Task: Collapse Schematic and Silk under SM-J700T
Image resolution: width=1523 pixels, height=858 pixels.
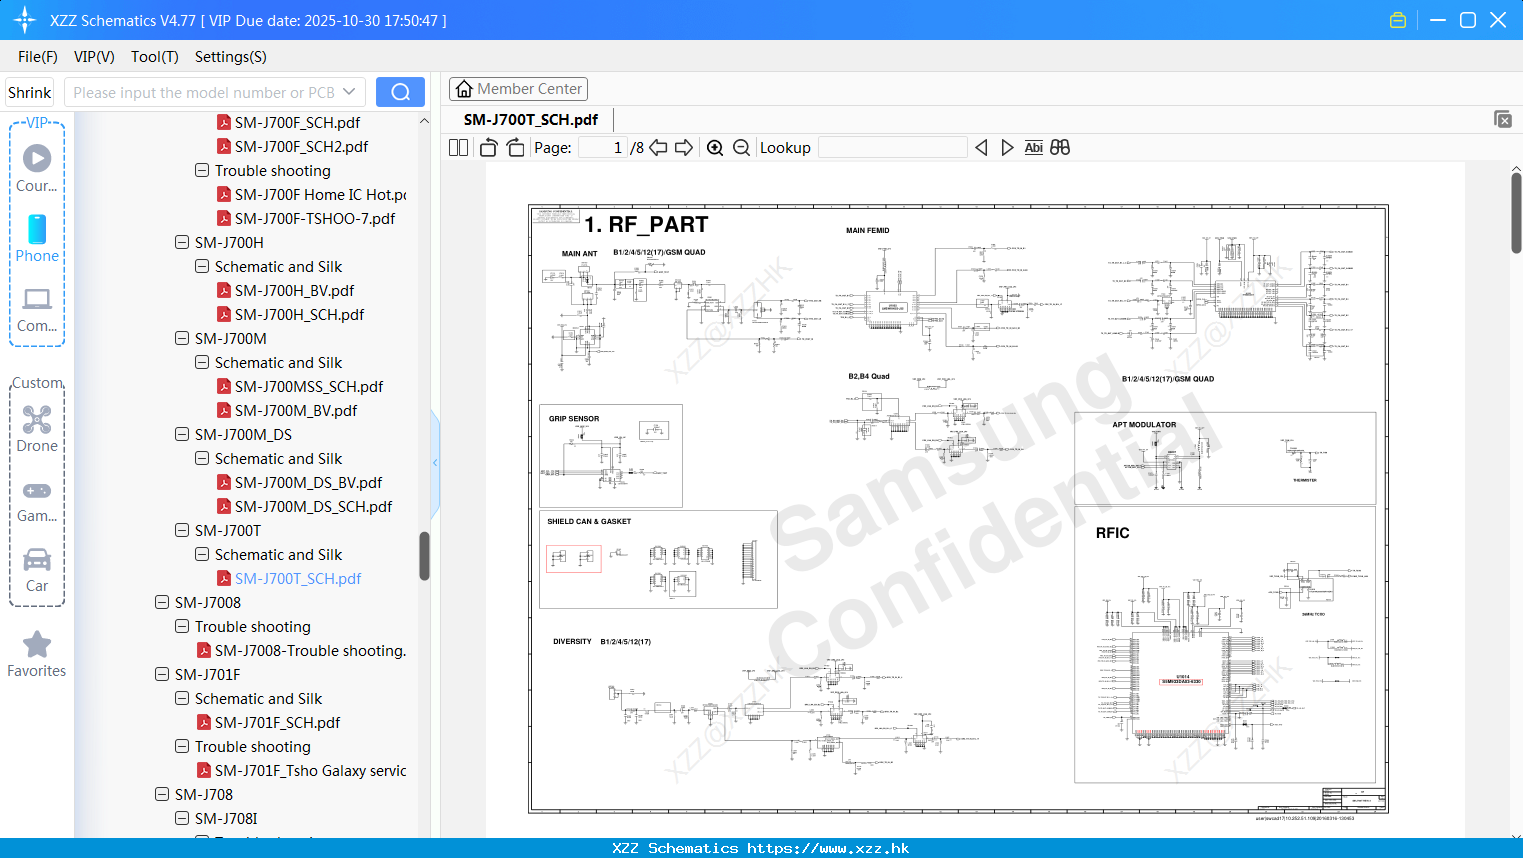Action: (202, 554)
